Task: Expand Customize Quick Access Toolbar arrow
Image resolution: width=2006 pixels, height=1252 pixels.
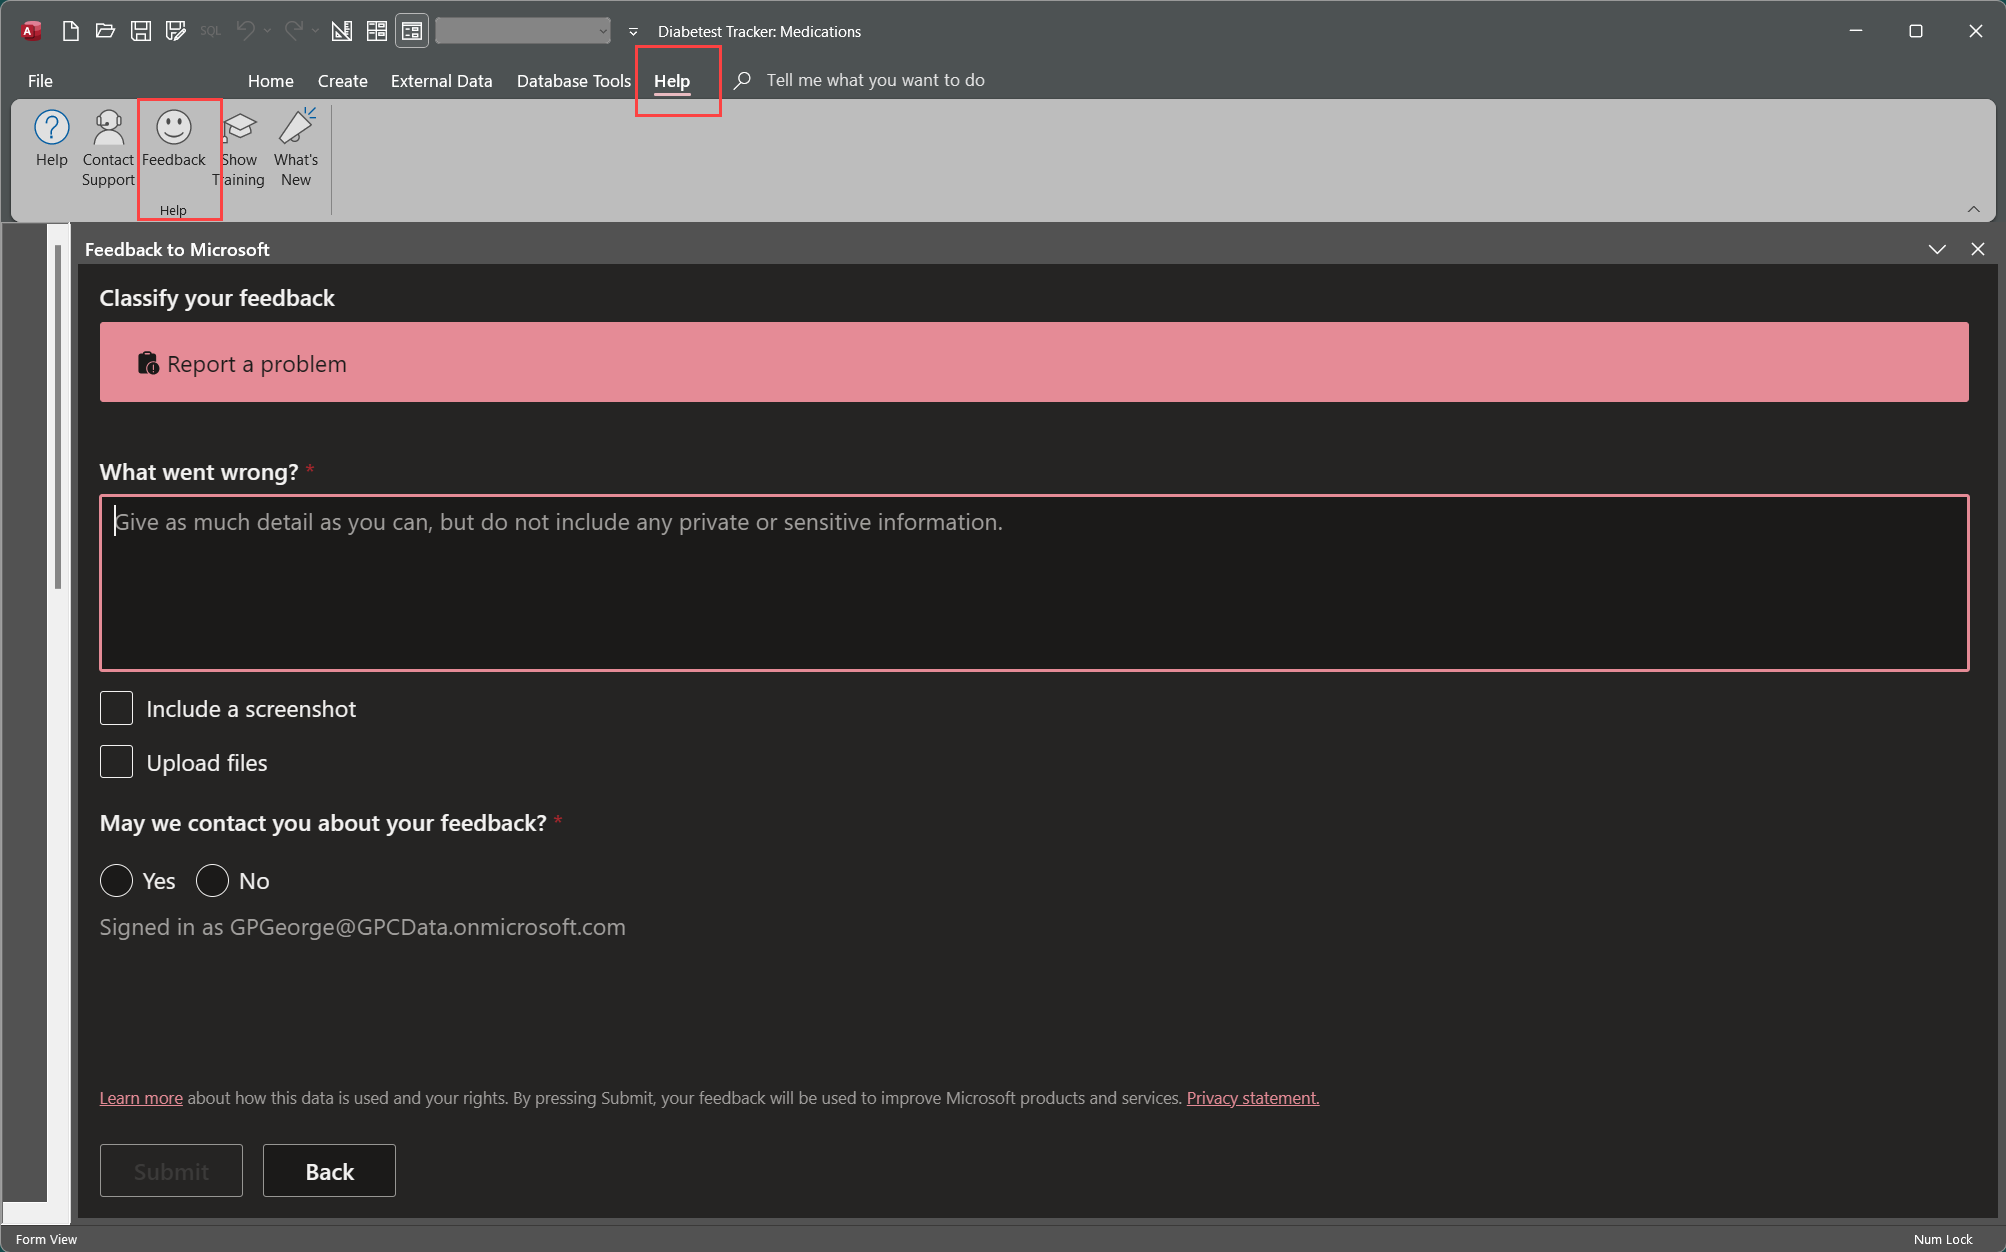Action: click(633, 31)
